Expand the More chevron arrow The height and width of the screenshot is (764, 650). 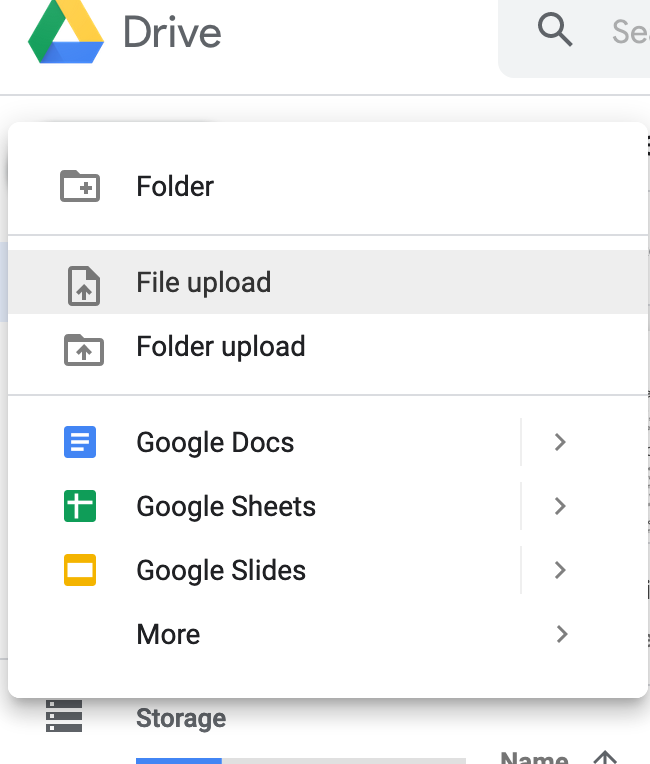[x=562, y=634]
